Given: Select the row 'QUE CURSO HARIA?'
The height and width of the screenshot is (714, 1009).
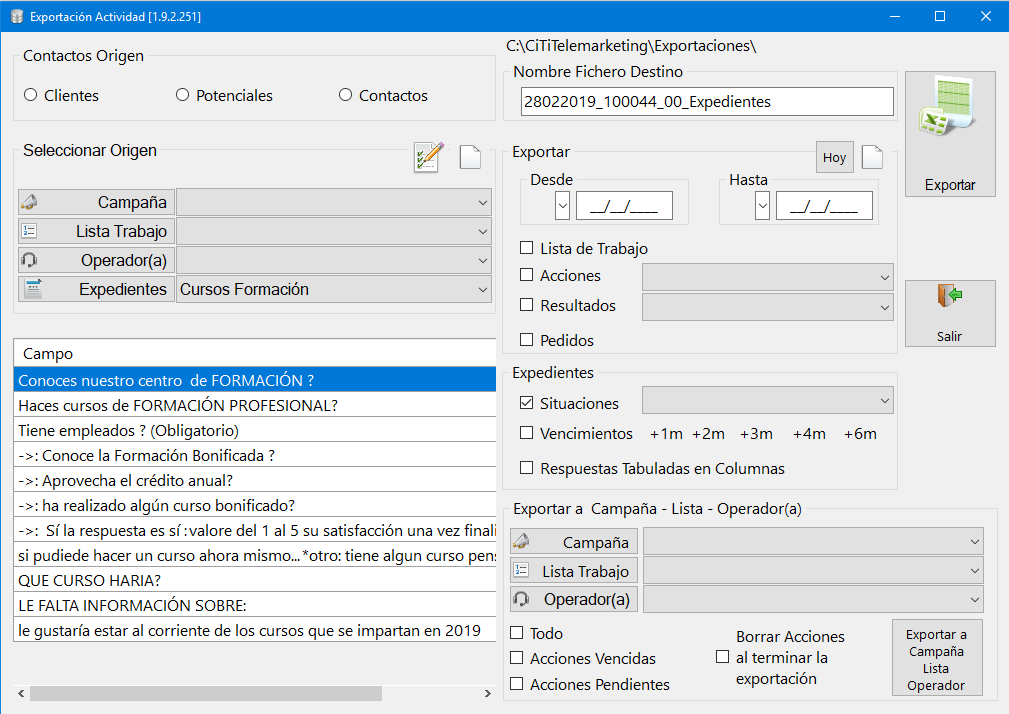Looking at the screenshot, I should tap(255, 581).
